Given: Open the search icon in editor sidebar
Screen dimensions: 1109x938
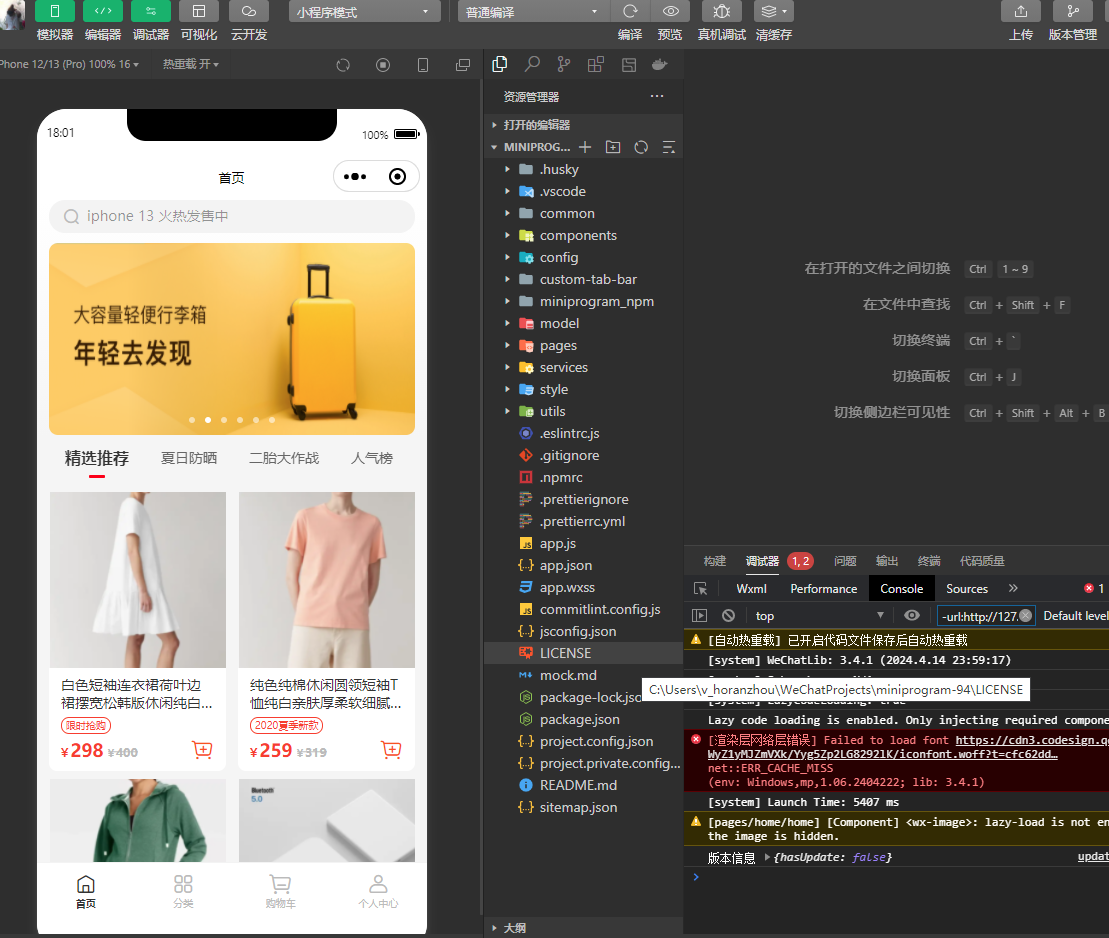Looking at the screenshot, I should click(532, 64).
